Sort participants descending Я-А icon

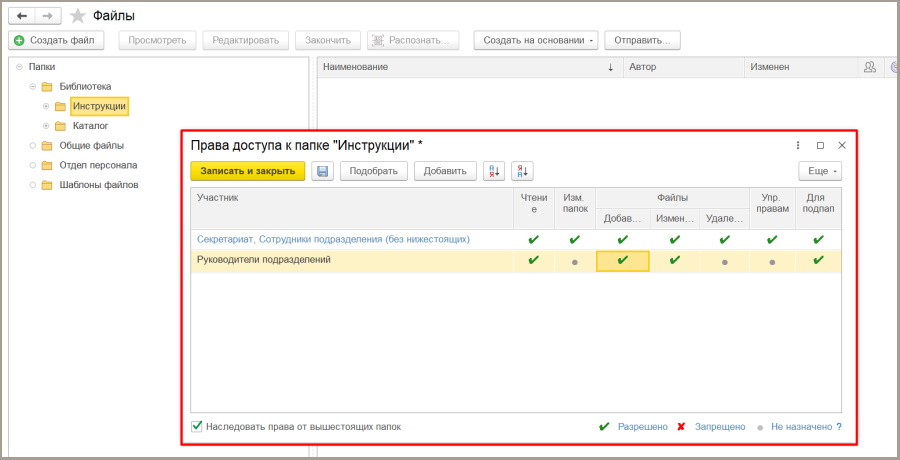click(x=522, y=171)
